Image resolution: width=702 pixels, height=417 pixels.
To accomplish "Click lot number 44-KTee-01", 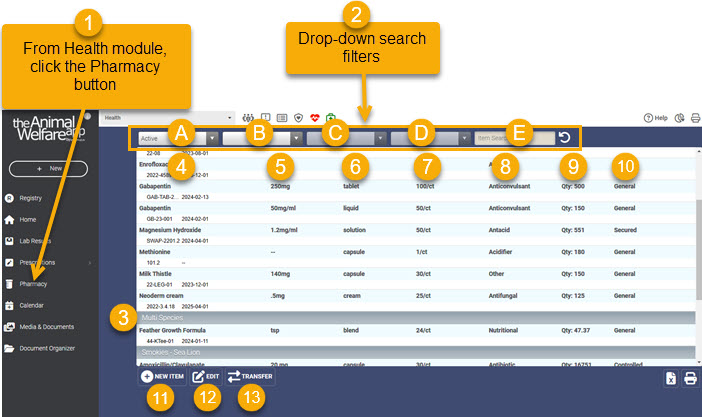I will pos(160,341).
